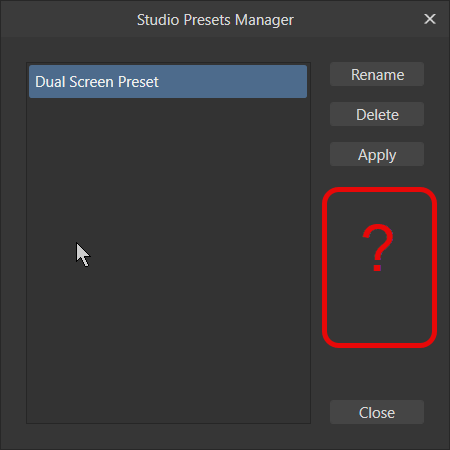Close the Studio Presets Manager dialog

point(377,412)
